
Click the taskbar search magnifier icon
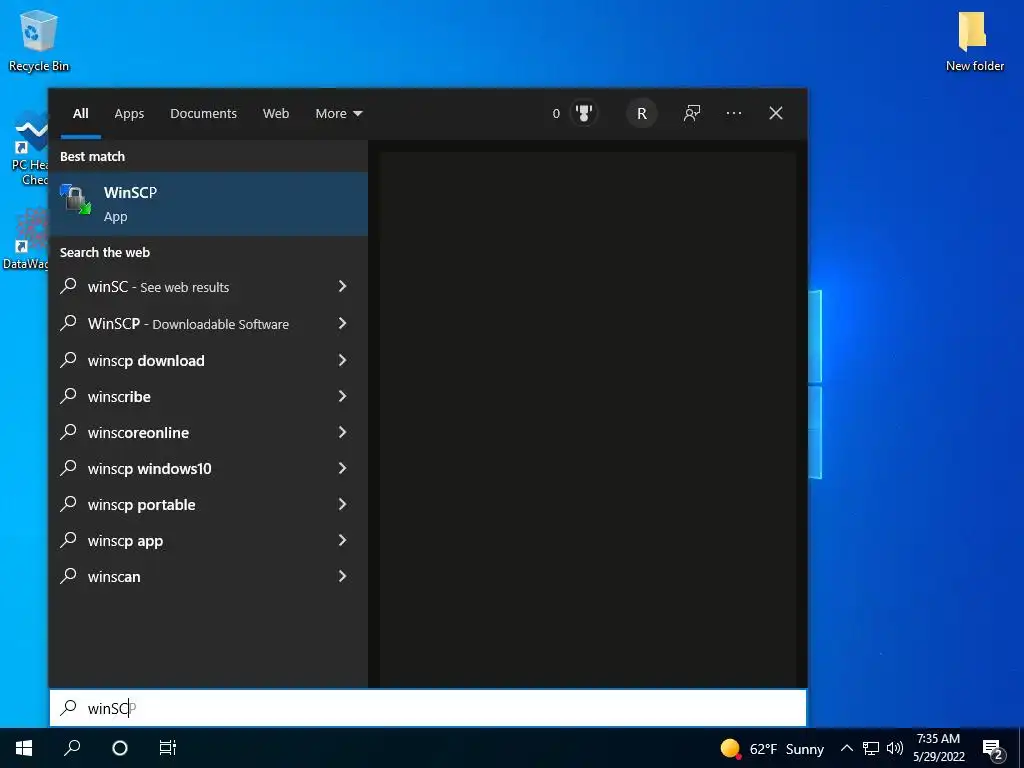72,748
